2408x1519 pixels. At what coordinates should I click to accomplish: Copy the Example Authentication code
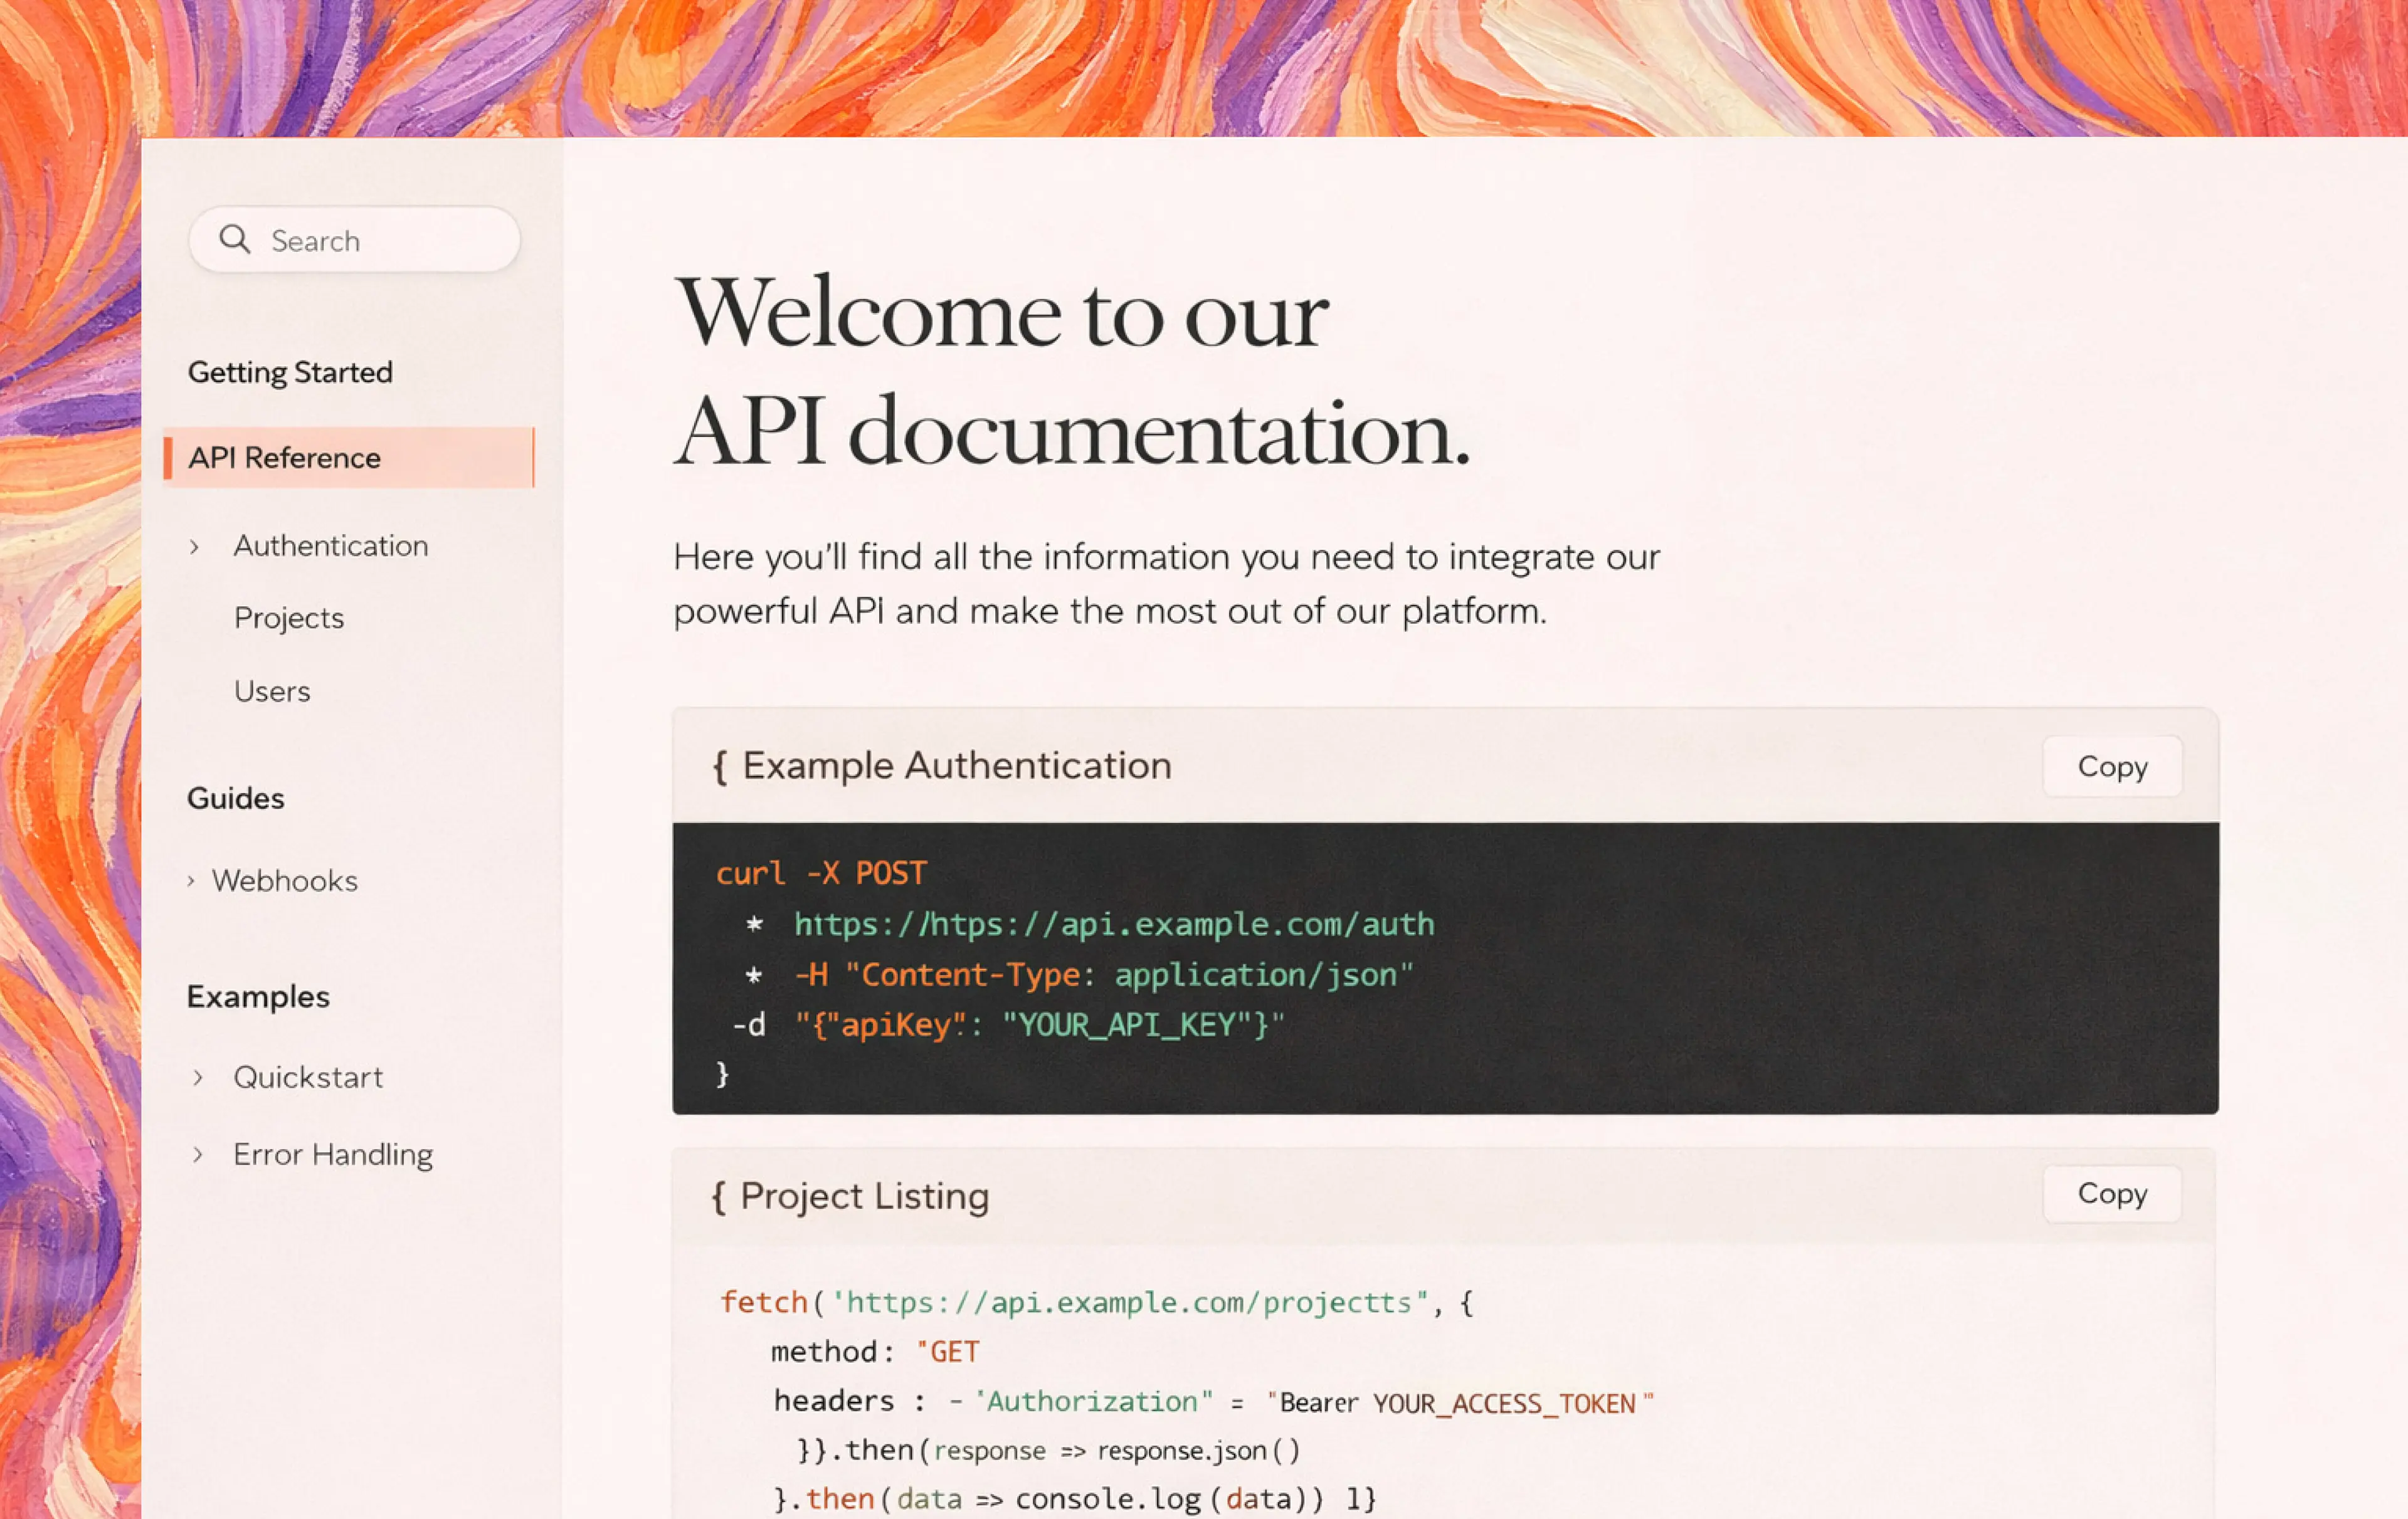(2112, 767)
